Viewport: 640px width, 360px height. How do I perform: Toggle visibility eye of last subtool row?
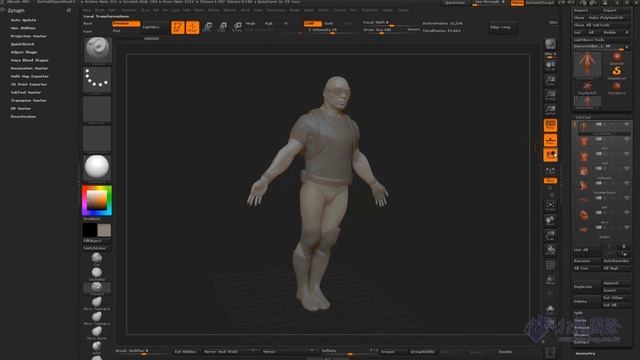[x=627, y=227]
